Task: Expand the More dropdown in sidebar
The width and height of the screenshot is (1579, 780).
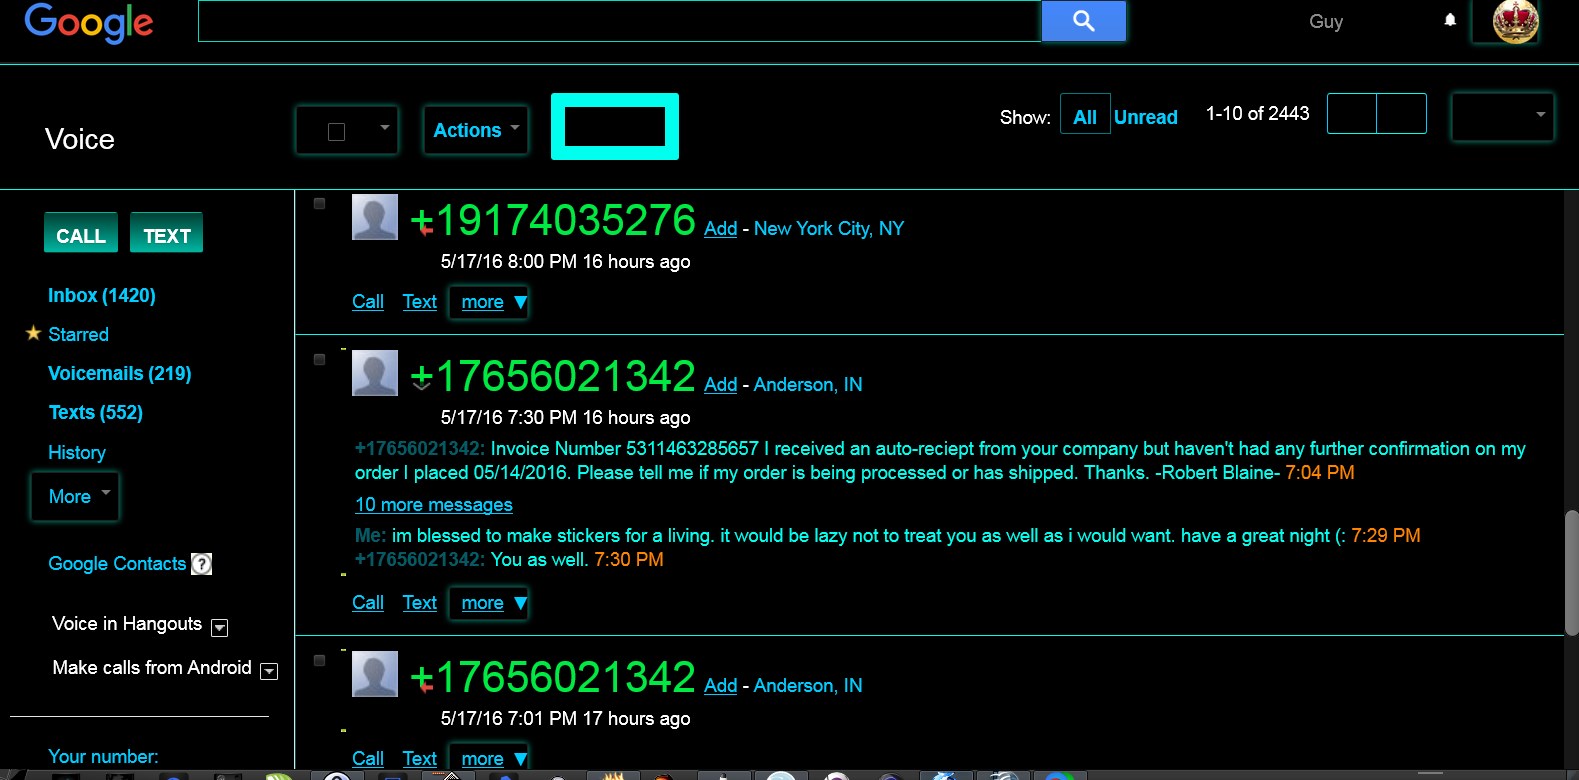Action: click(76, 496)
